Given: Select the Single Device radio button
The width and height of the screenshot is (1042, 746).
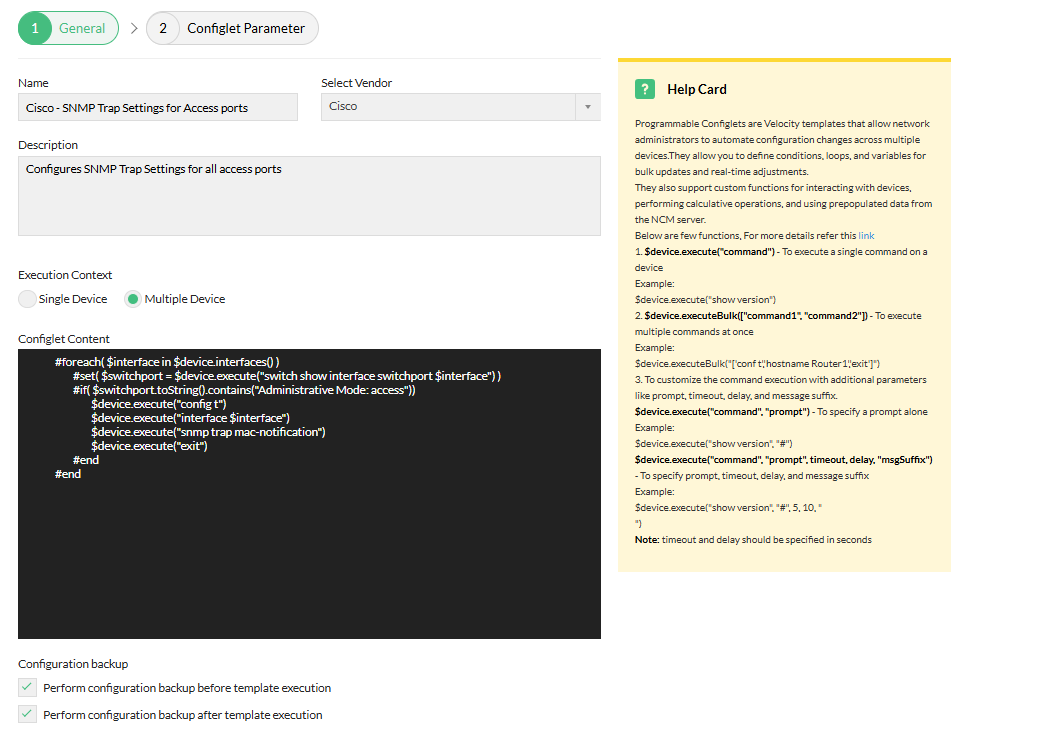Looking at the screenshot, I should coord(29,298).
